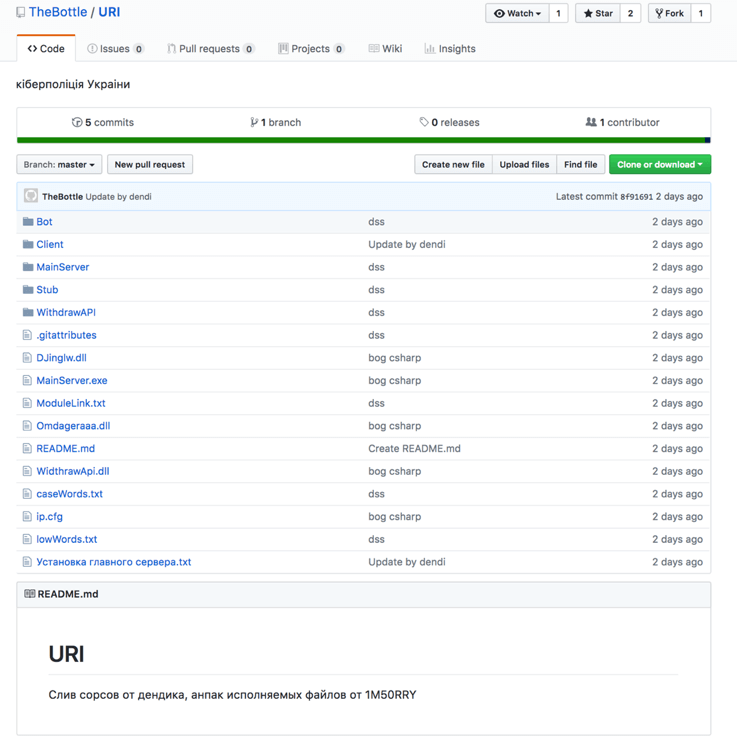The width and height of the screenshot is (737, 750).
Task: Open the Bot folder
Action: 44,222
